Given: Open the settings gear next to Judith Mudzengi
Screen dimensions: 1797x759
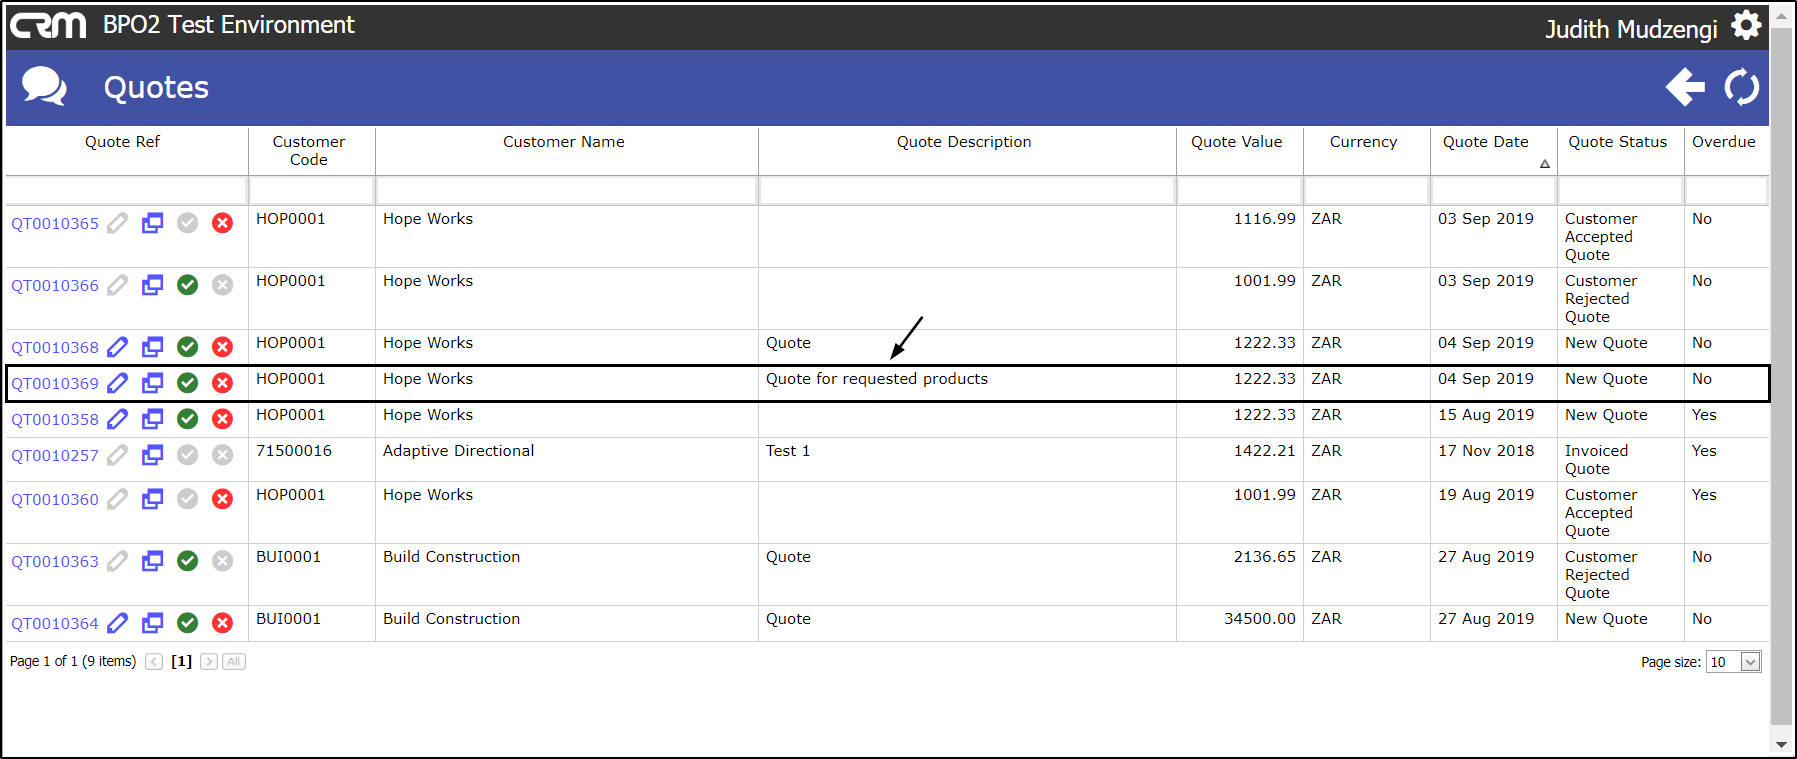Looking at the screenshot, I should click(1746, 25).
